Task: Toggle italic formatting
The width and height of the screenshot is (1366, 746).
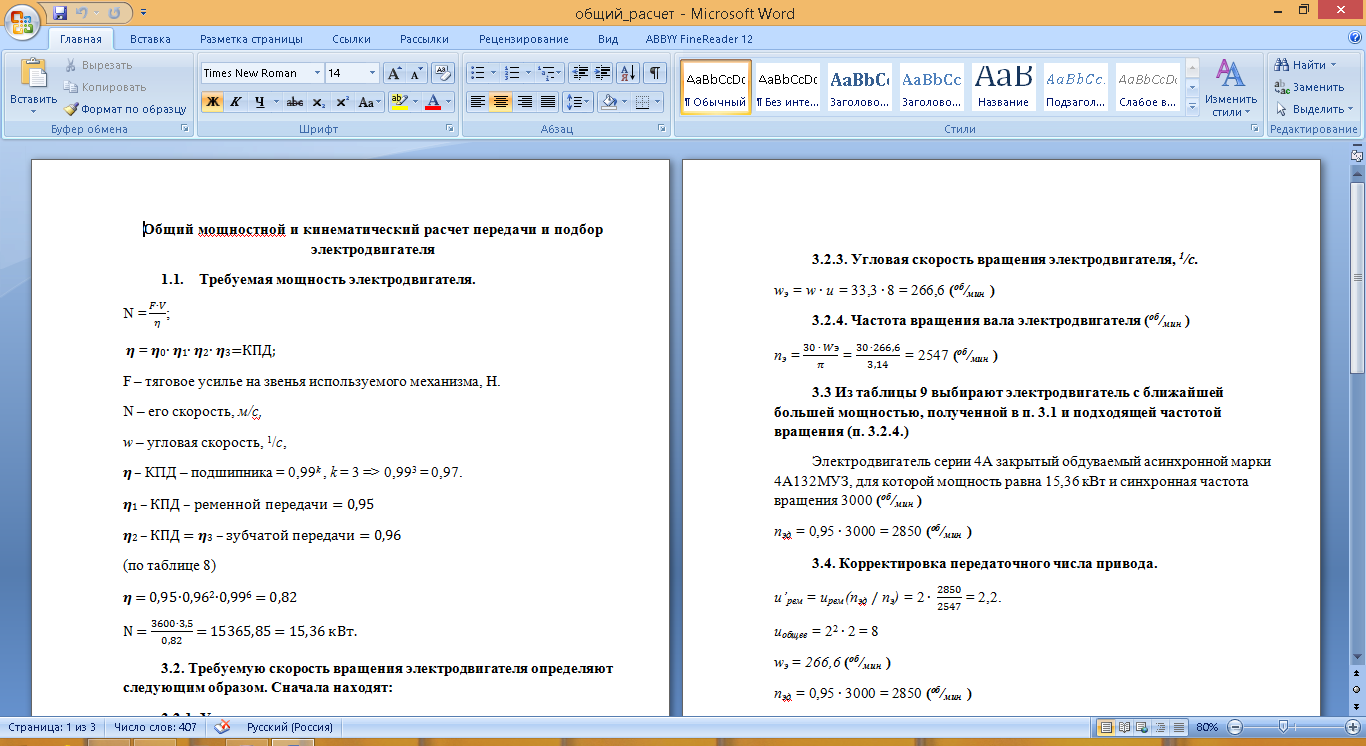Action: click(x=235, y=102)
